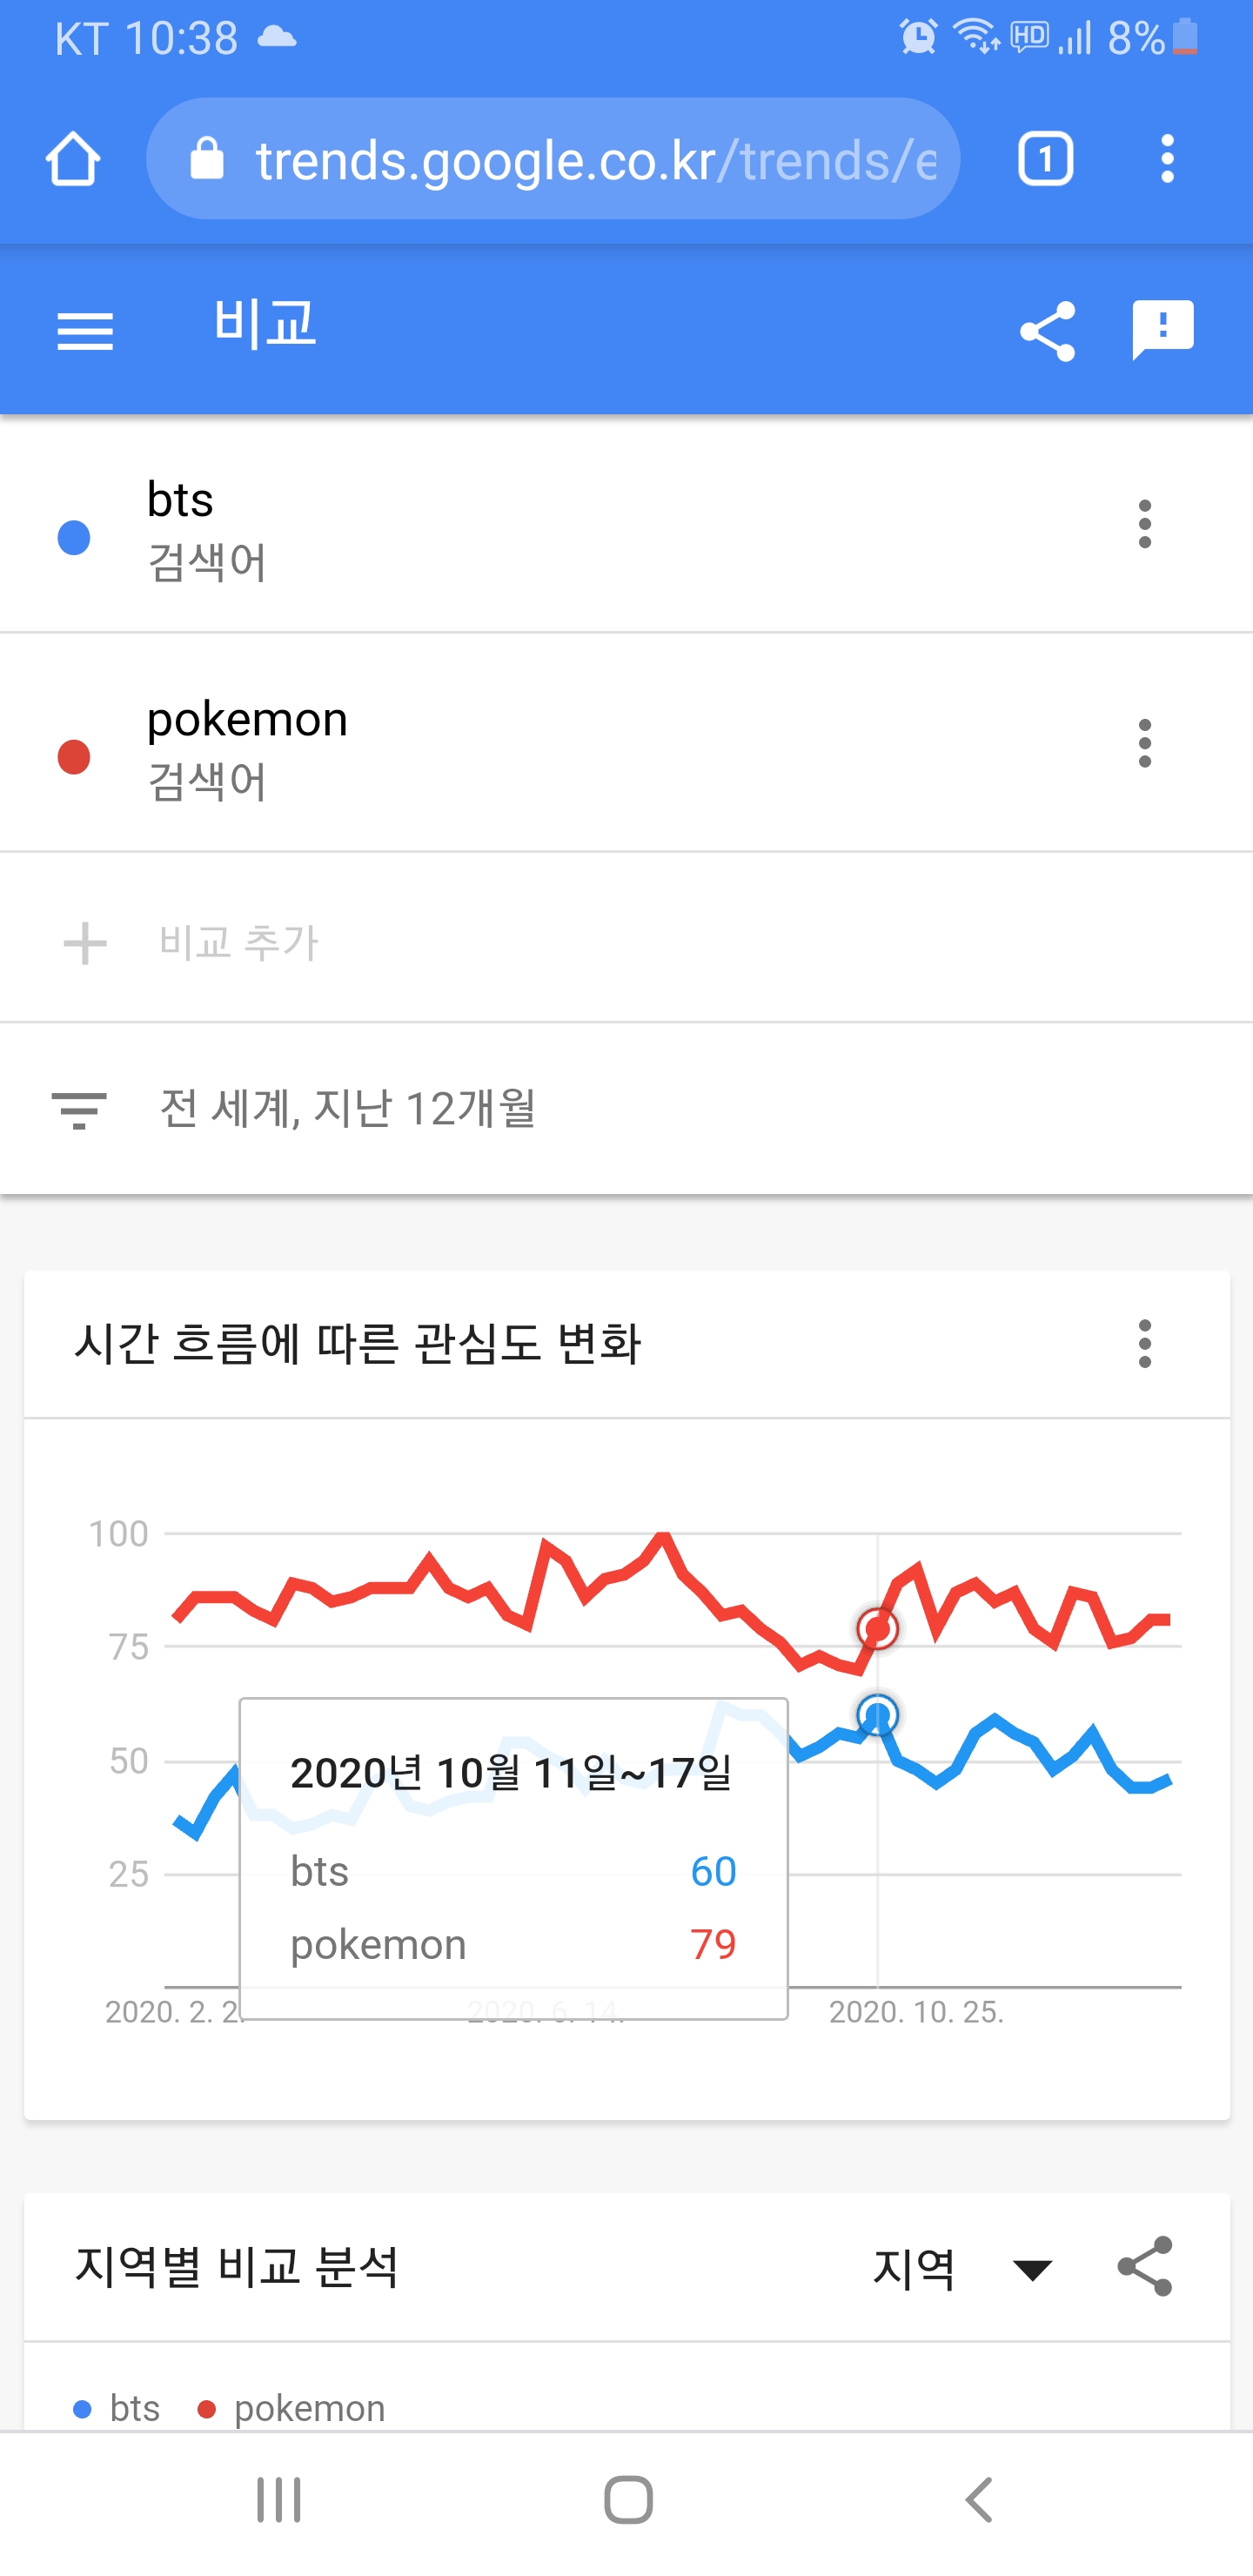
Task: Open the browser home page icon
Action: 73,159
